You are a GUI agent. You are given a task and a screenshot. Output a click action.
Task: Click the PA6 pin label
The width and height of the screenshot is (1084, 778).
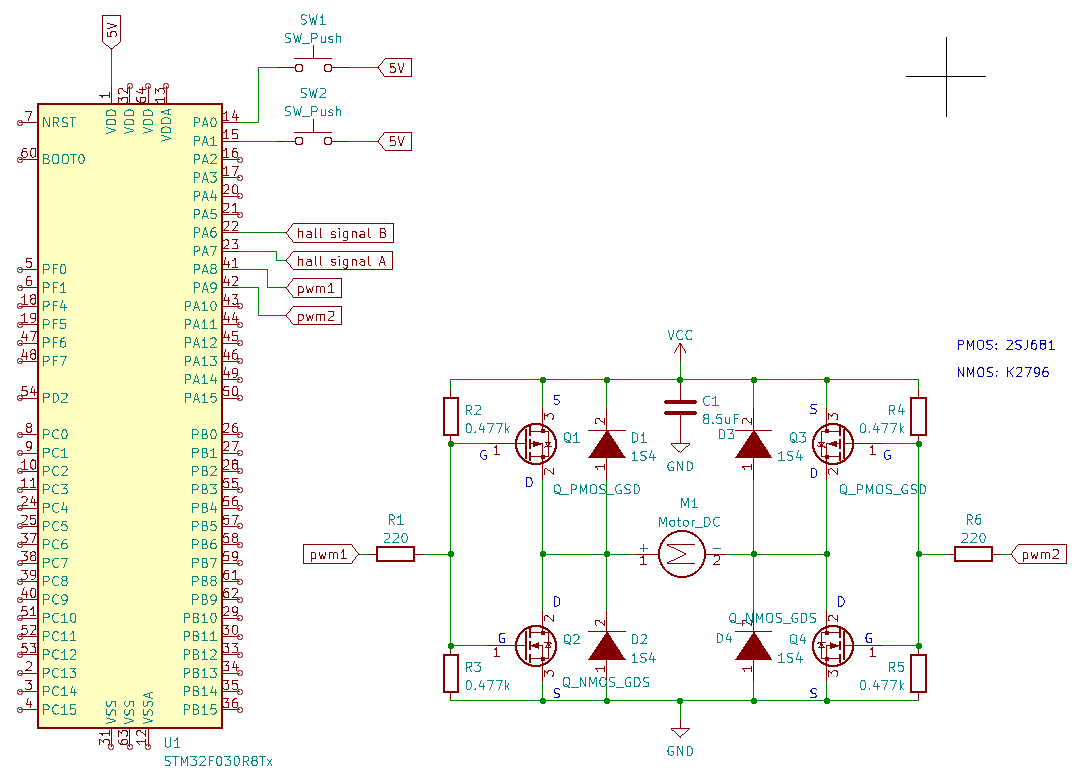(x=205, y=232)
